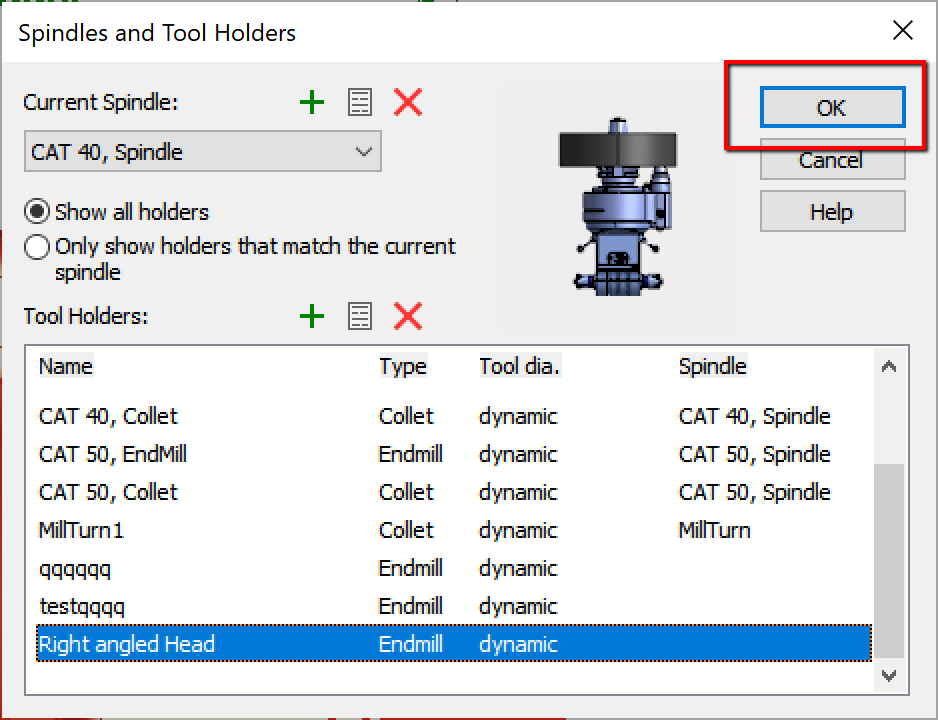938x720 pixels.
Task: Select the Show all holders option
Action: pyautogui.click(x=117, y=212)
